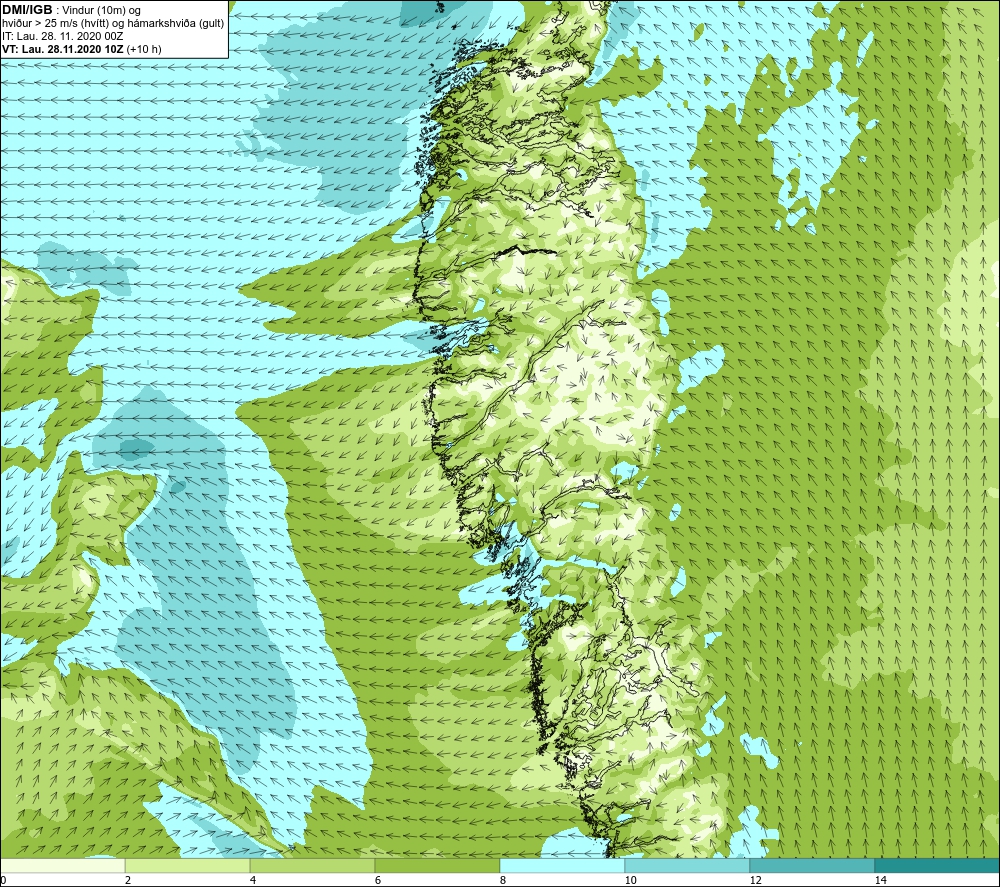Click the 'DMI/IGB' title text
The height and width of the screenshot is (887, 1000).
[27, 10]
